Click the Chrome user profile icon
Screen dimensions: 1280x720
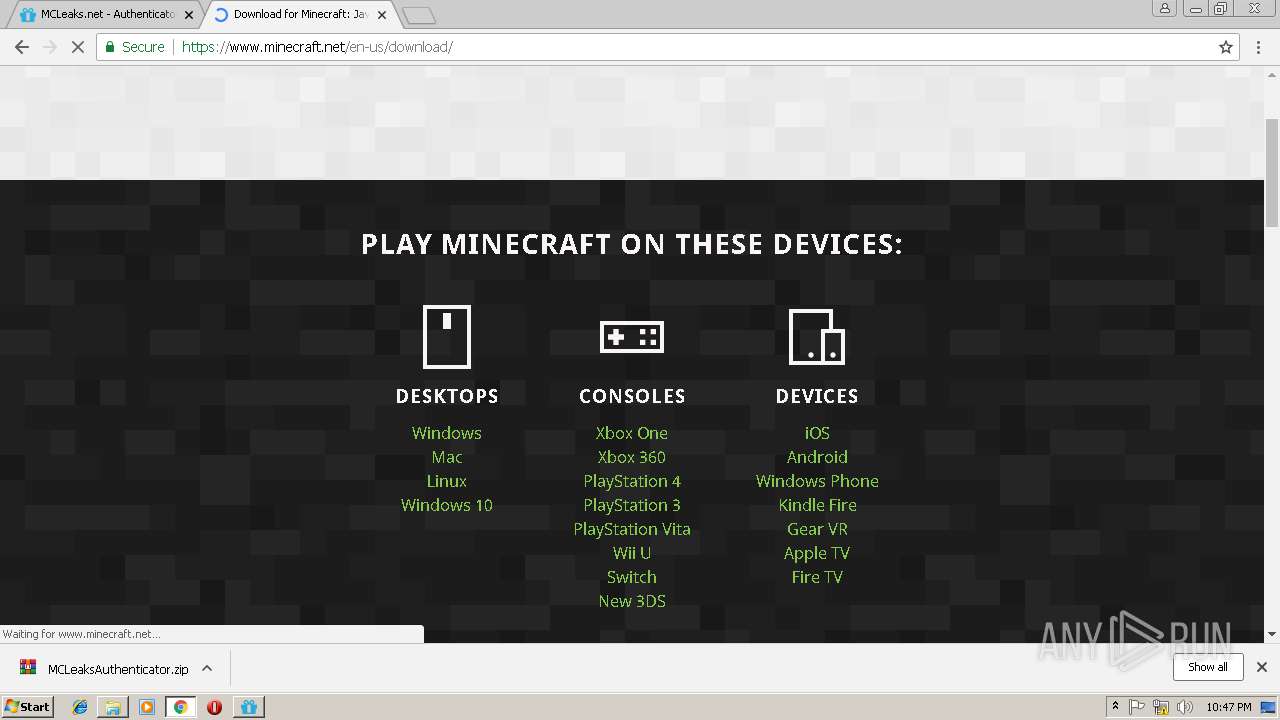tap(1165, 8)
